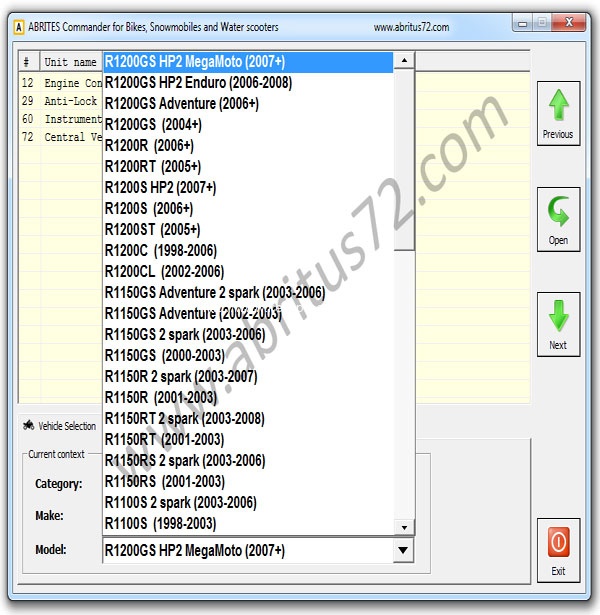Viewport: 600px width, 615px height.
Task: Choose R1200CL (2002-2006) entry
Action: point(248,272)
